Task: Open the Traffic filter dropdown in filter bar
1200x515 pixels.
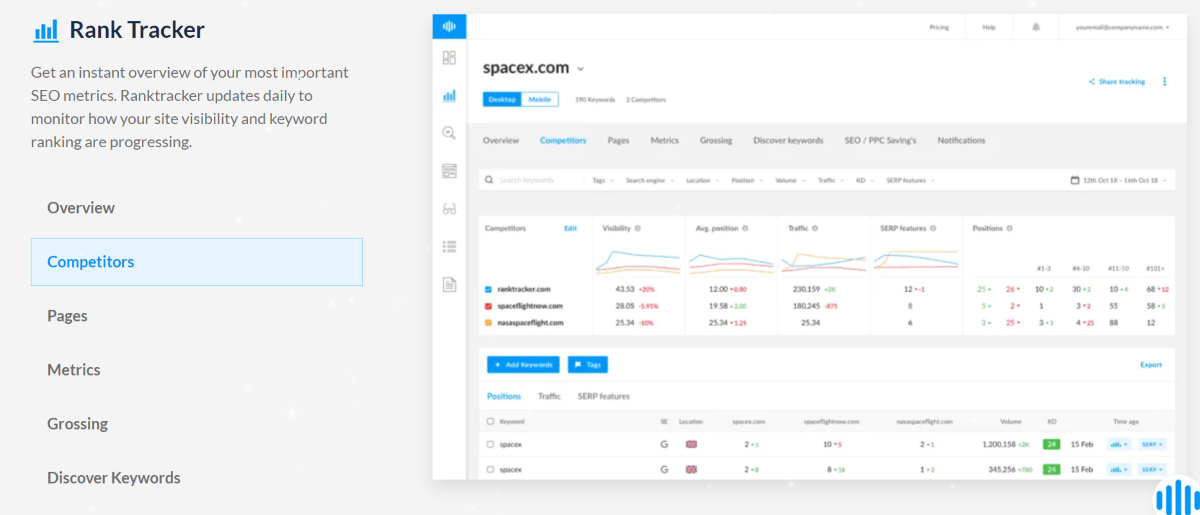Action: (x=829, y=181)
